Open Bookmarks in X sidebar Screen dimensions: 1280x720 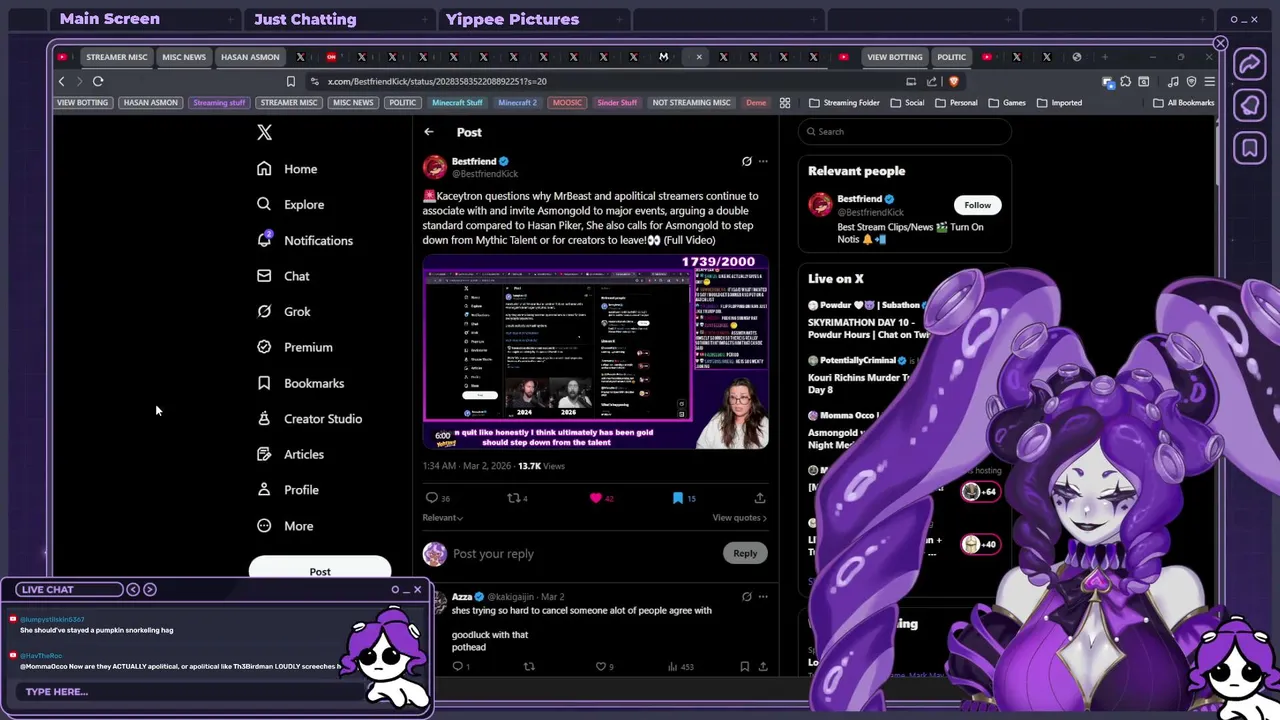(x=300, y=383)
